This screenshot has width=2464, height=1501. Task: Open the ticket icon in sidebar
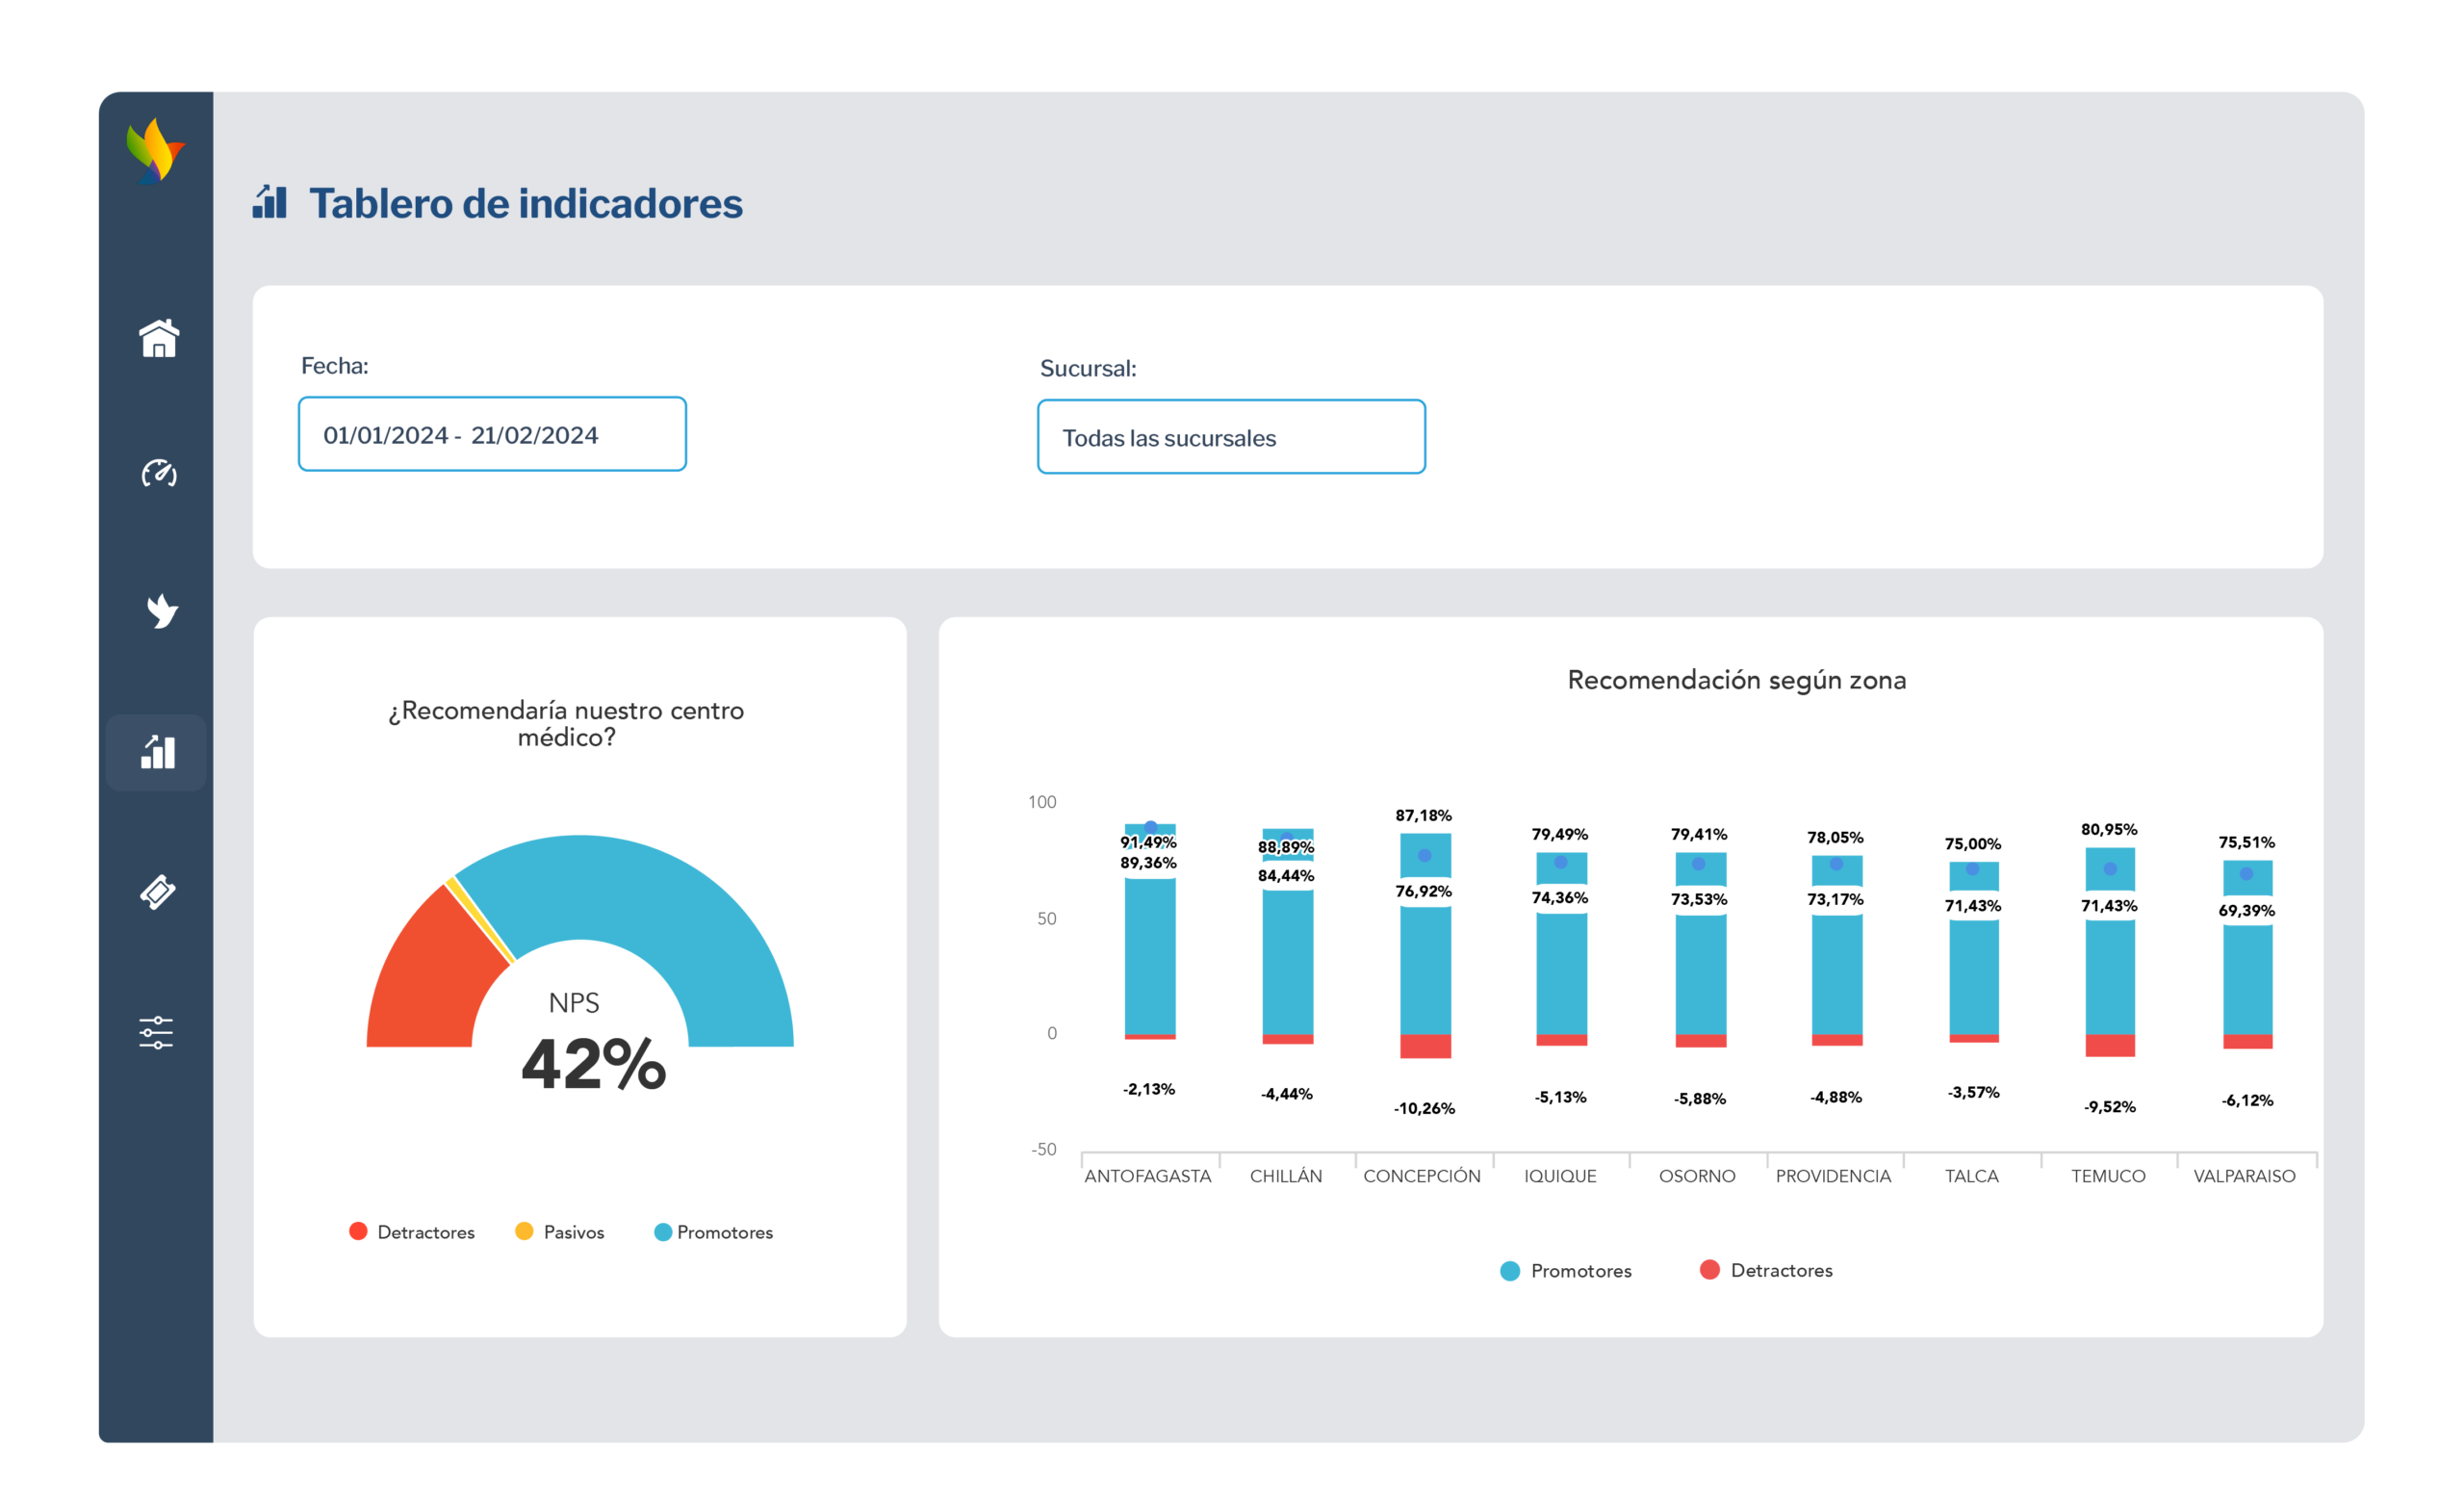point(158,891)
